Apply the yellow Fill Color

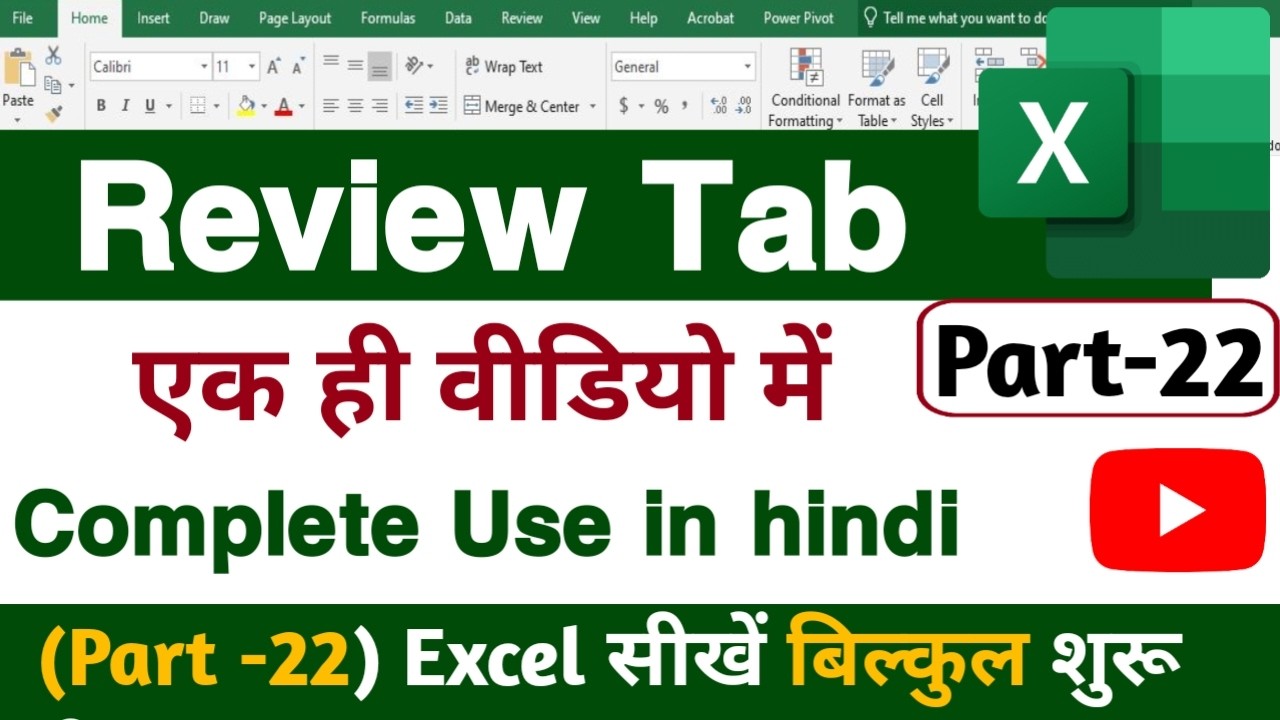click(x=246, y=105)
